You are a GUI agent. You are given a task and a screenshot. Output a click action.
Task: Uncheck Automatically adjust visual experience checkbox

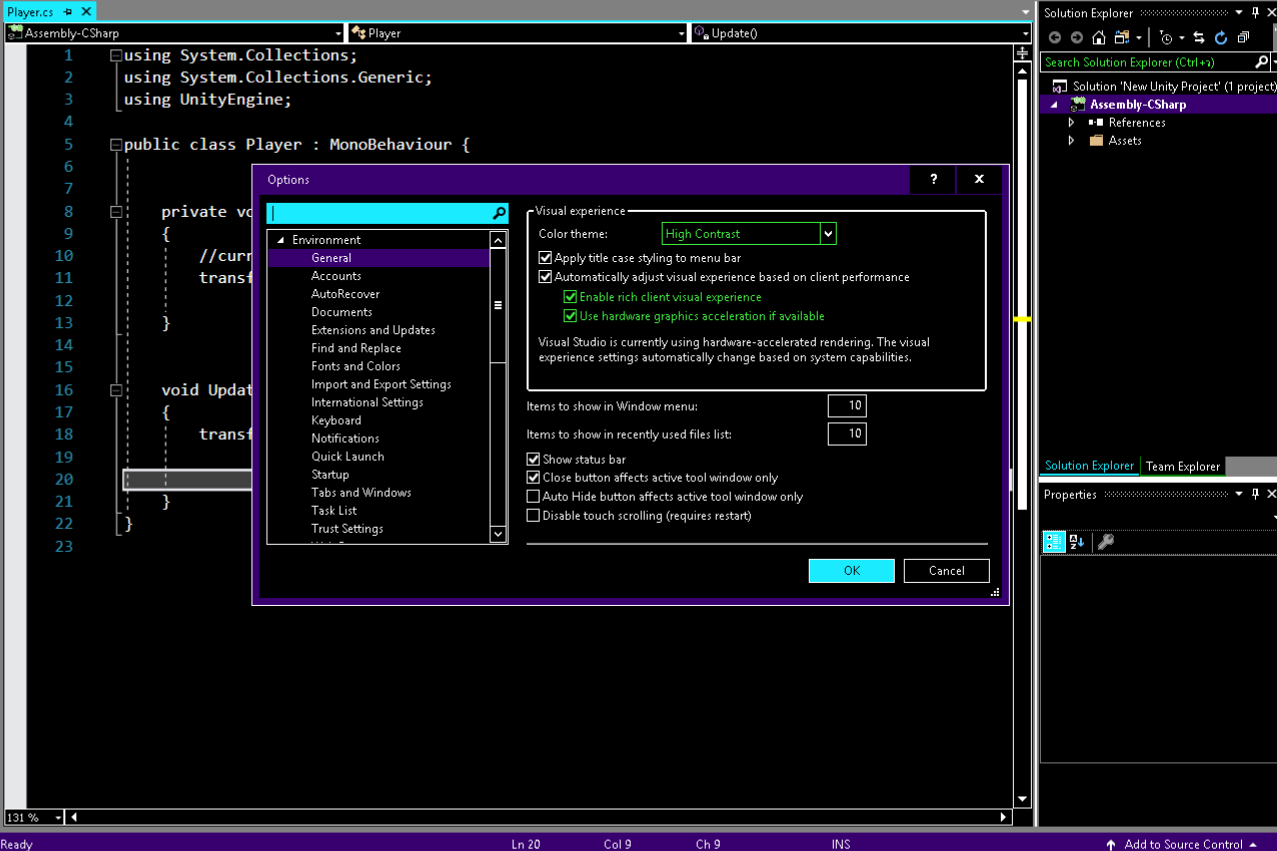pos(546,277)
